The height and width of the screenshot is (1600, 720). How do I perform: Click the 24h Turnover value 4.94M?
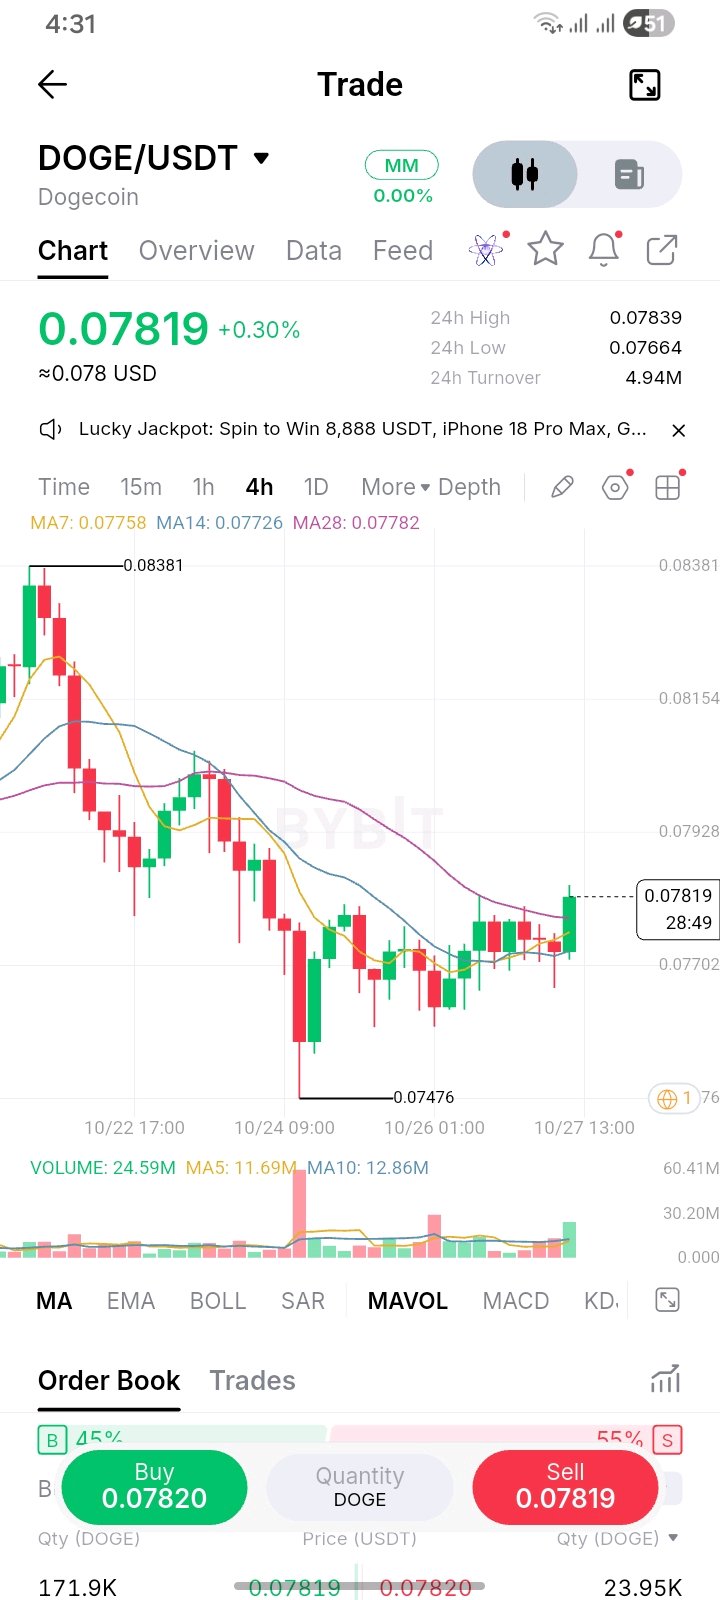point(654,378)
